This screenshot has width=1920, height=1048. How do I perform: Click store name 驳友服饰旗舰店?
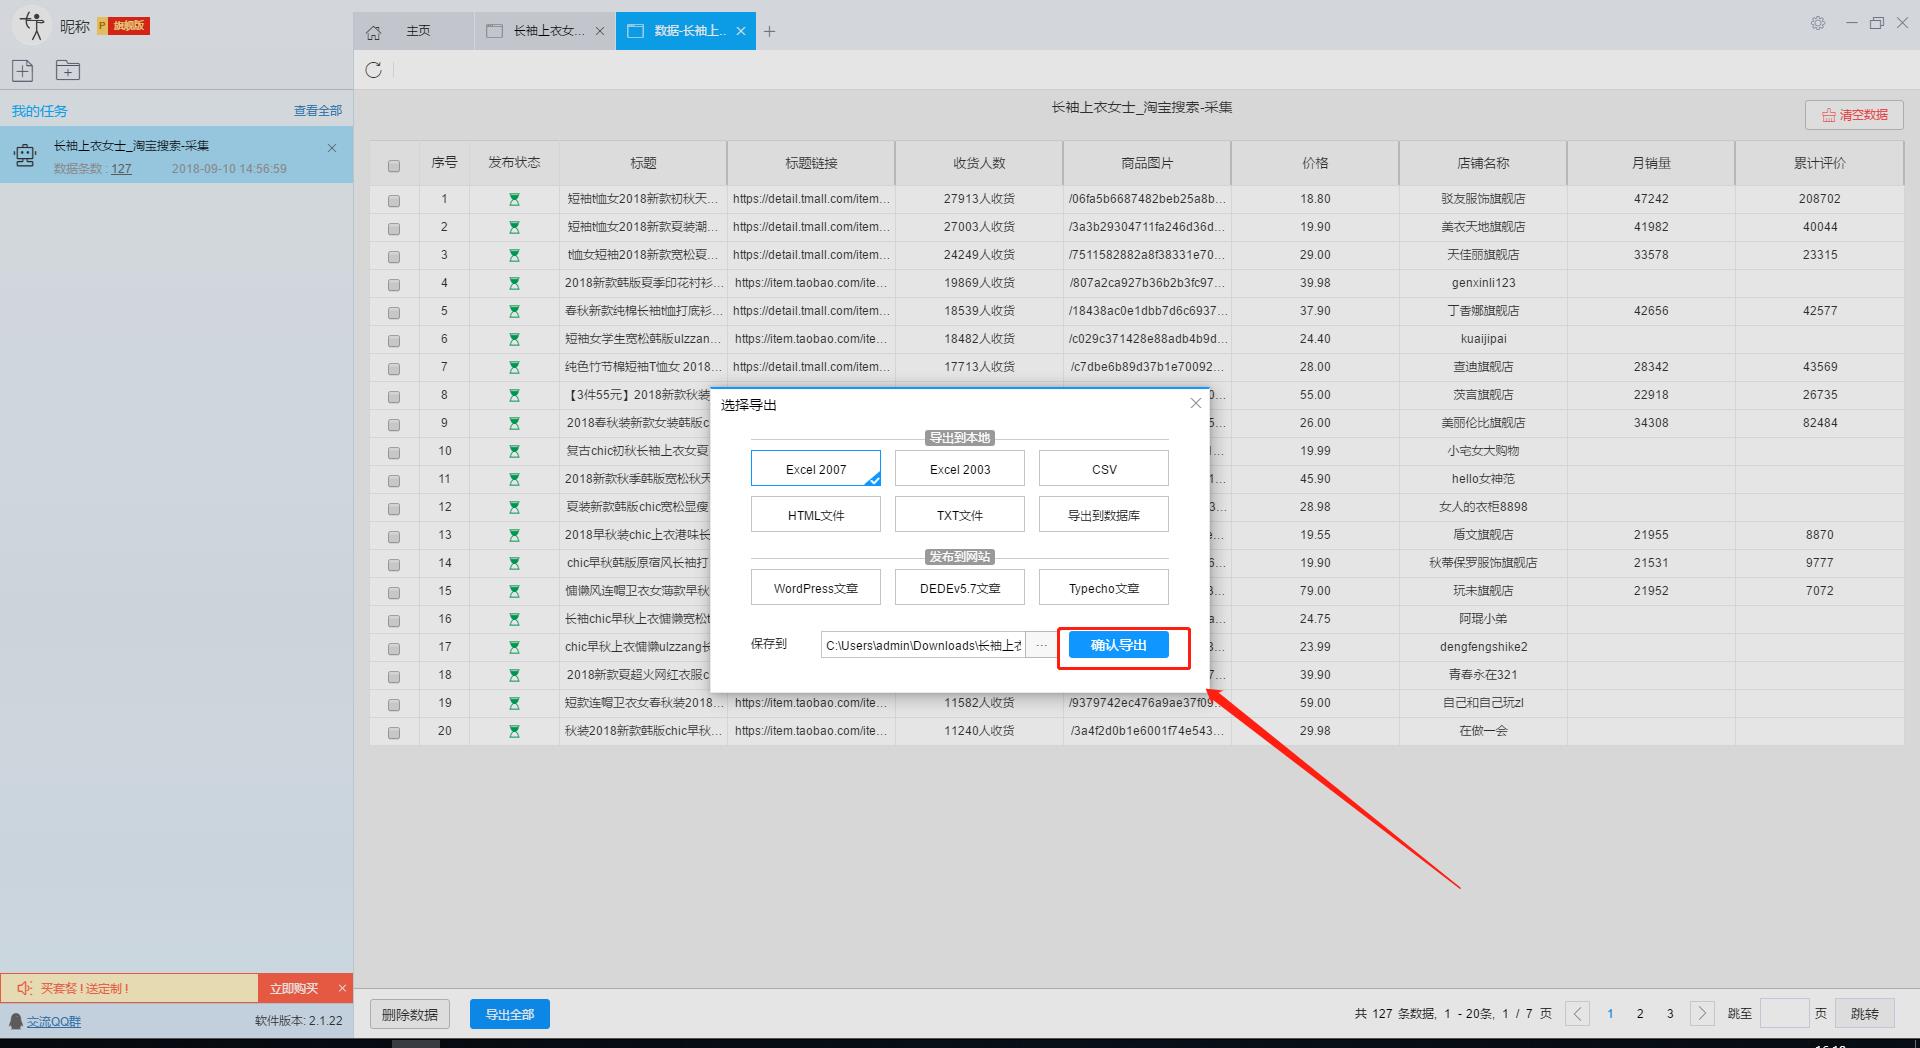pos(1483,199)
